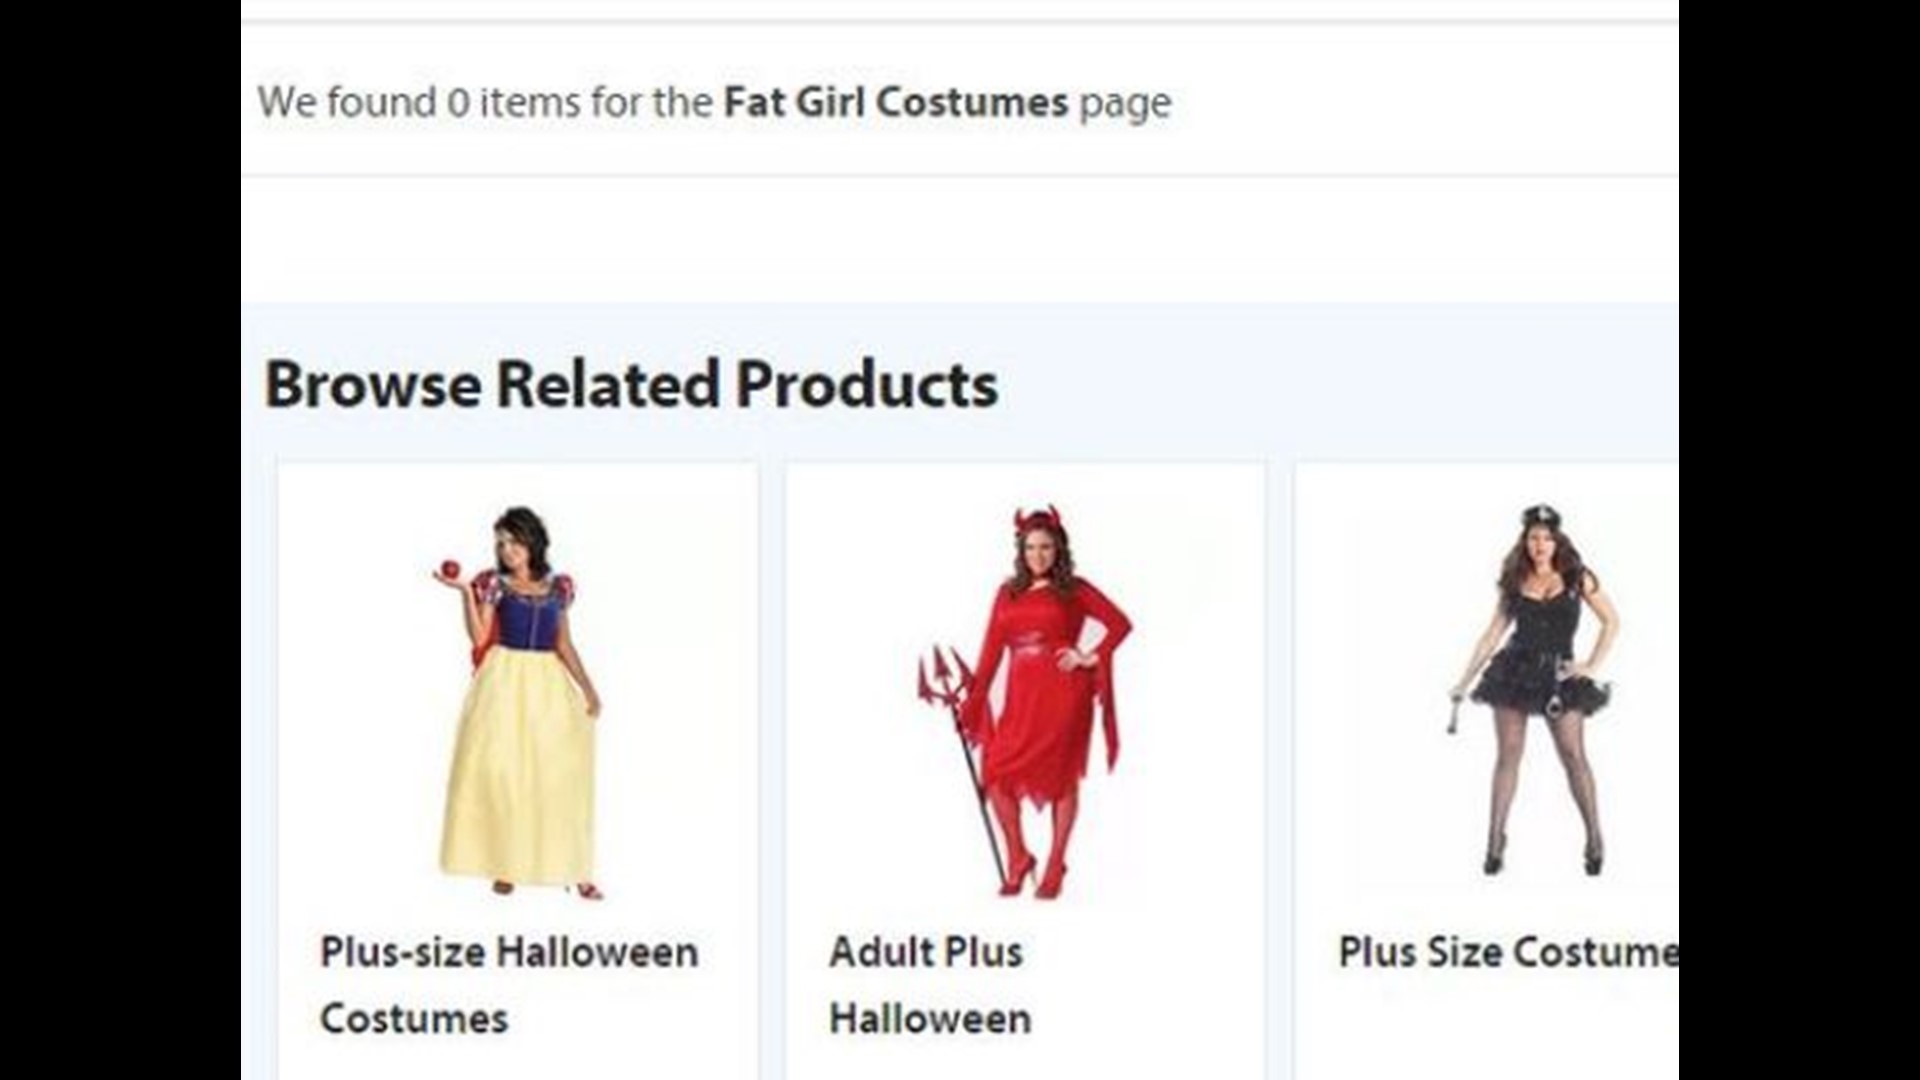
Task: Click the red devil horns headband
Action: [x=1038, y=521]
